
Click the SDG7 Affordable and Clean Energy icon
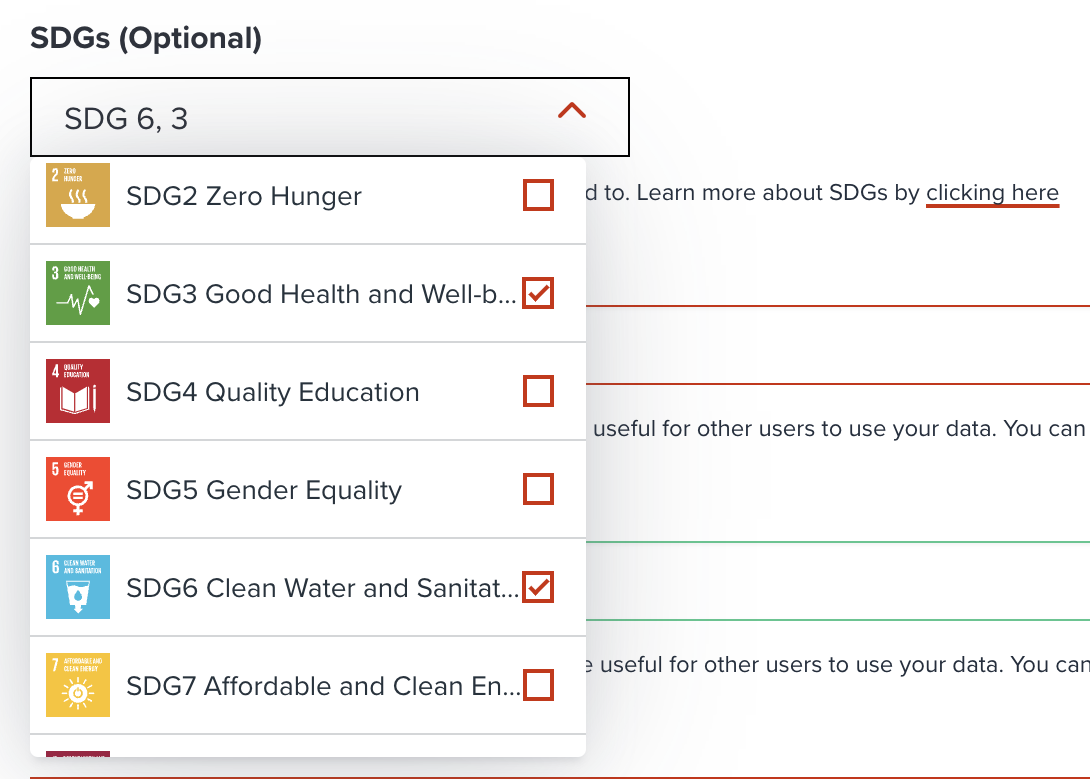click(77, 685)
